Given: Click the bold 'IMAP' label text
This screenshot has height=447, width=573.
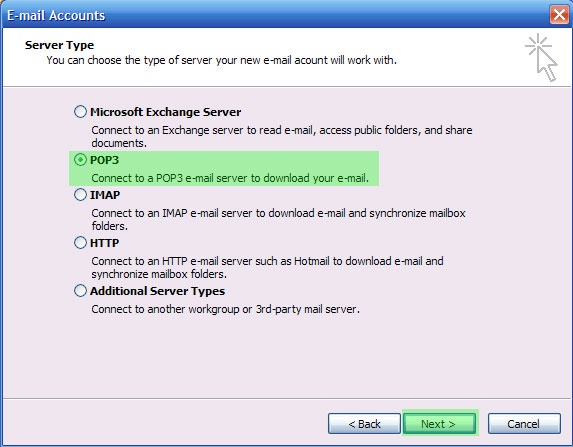Looking at the screenshot, I should click(x=105, y=195).
